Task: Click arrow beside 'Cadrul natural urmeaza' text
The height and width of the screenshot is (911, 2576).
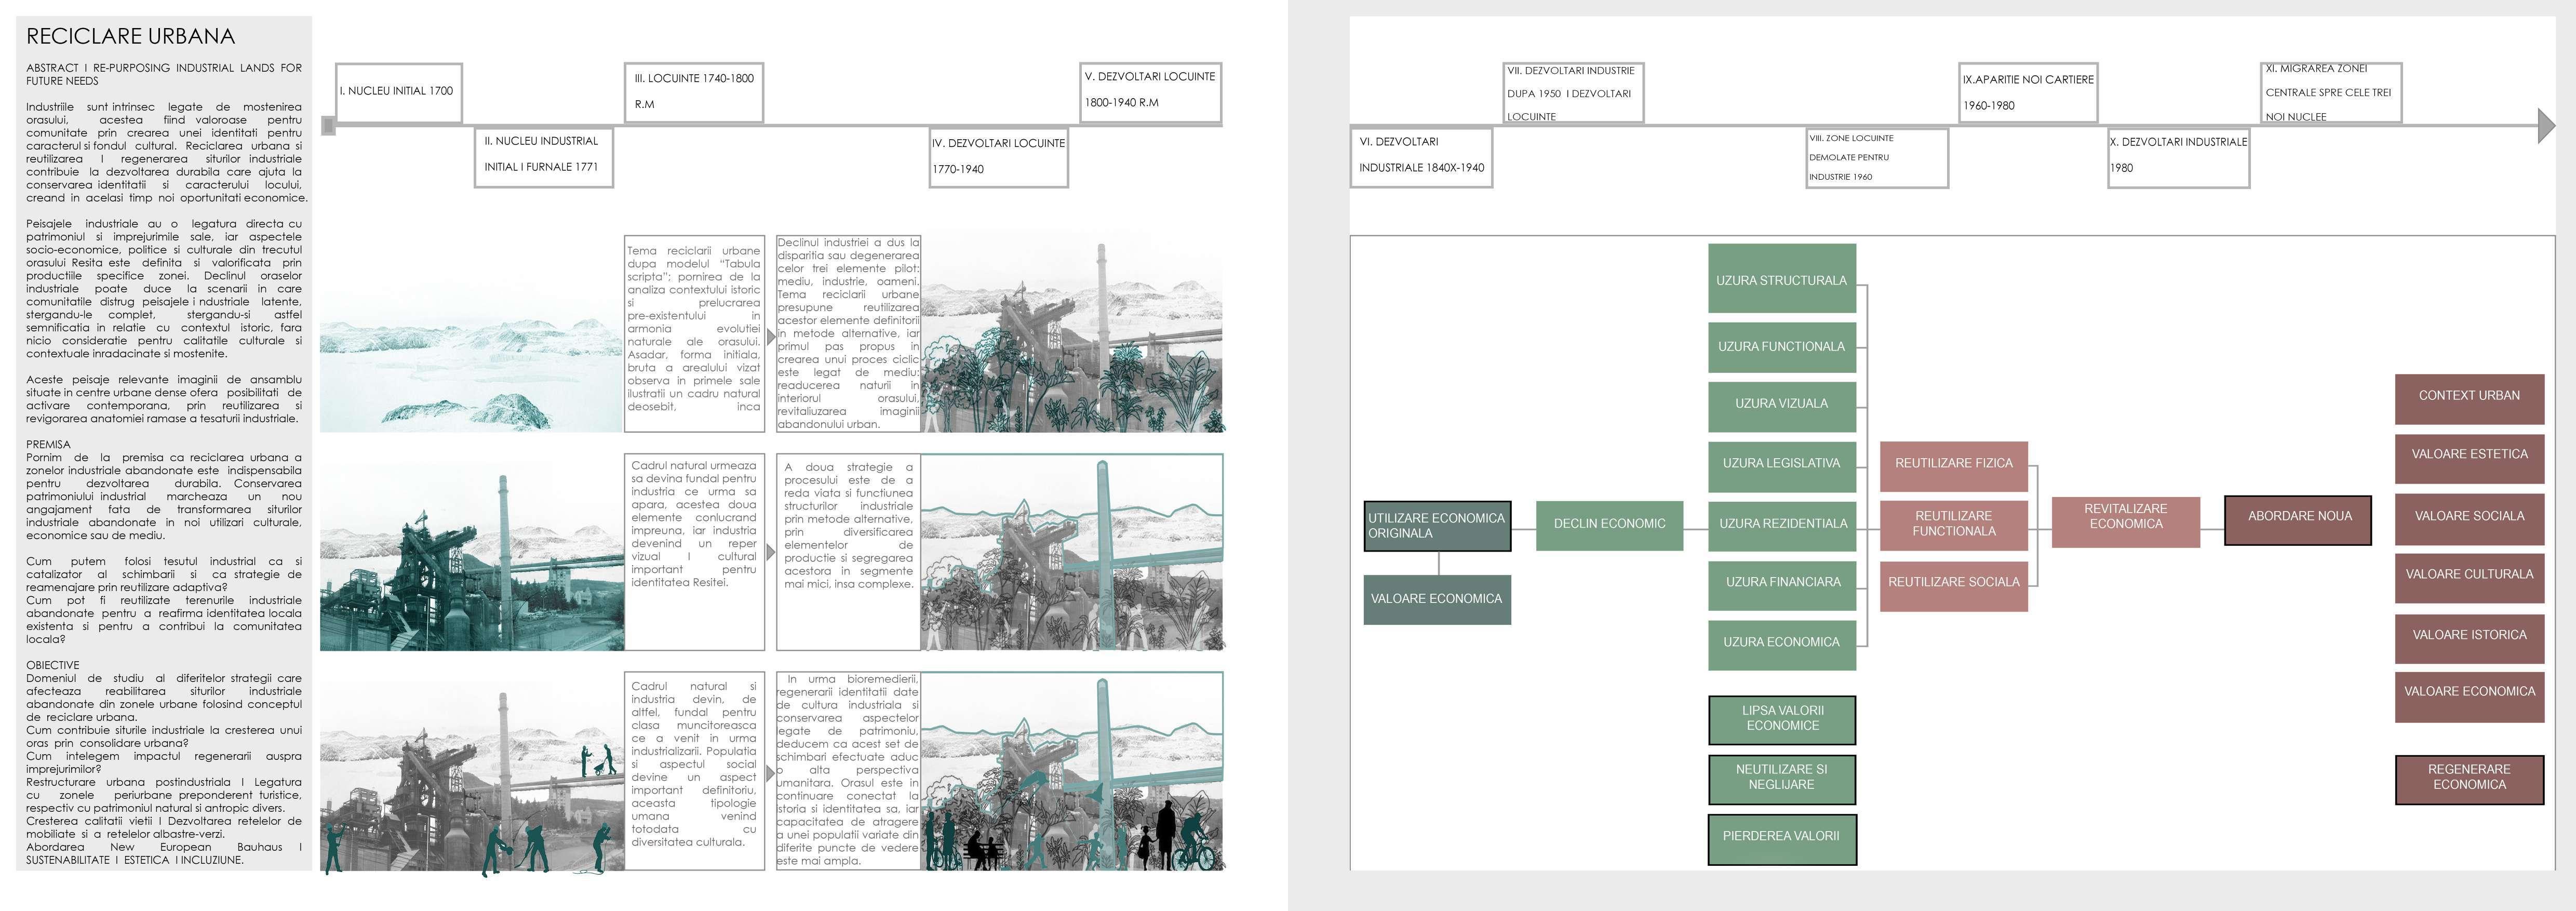Action: pyautogui.click(x=770, y=552)
